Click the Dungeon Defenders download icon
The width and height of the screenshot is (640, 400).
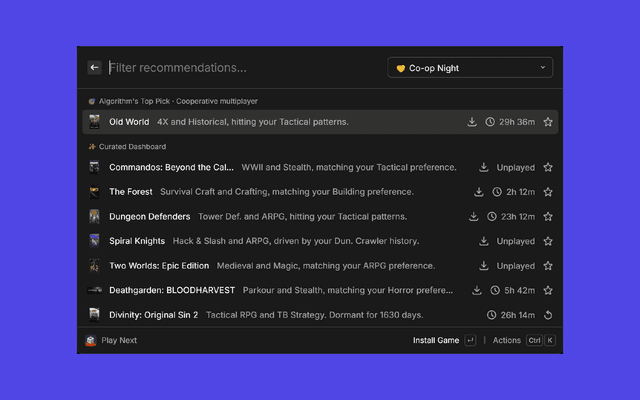(x=473, y=216)
